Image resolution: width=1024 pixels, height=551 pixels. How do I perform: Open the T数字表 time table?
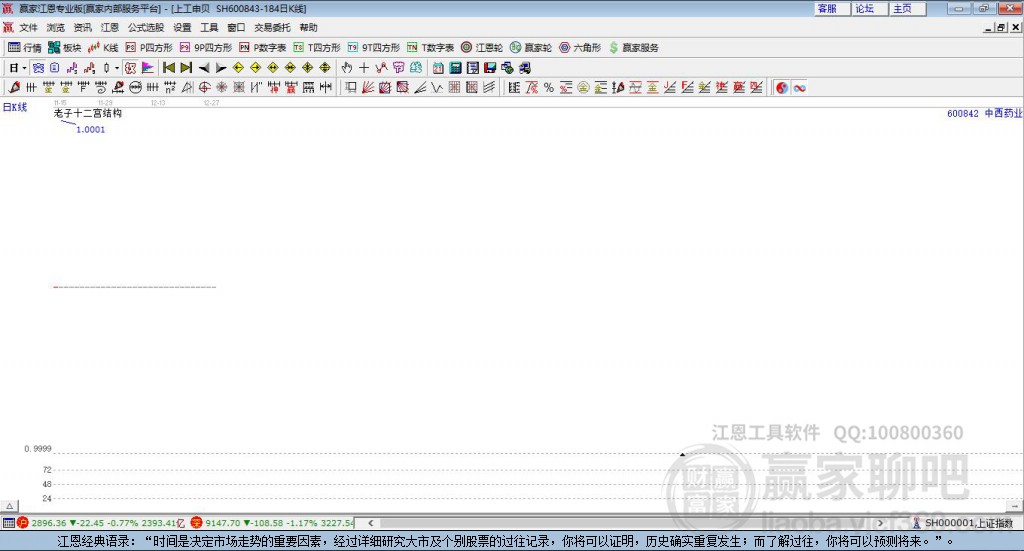coord(430,48)
